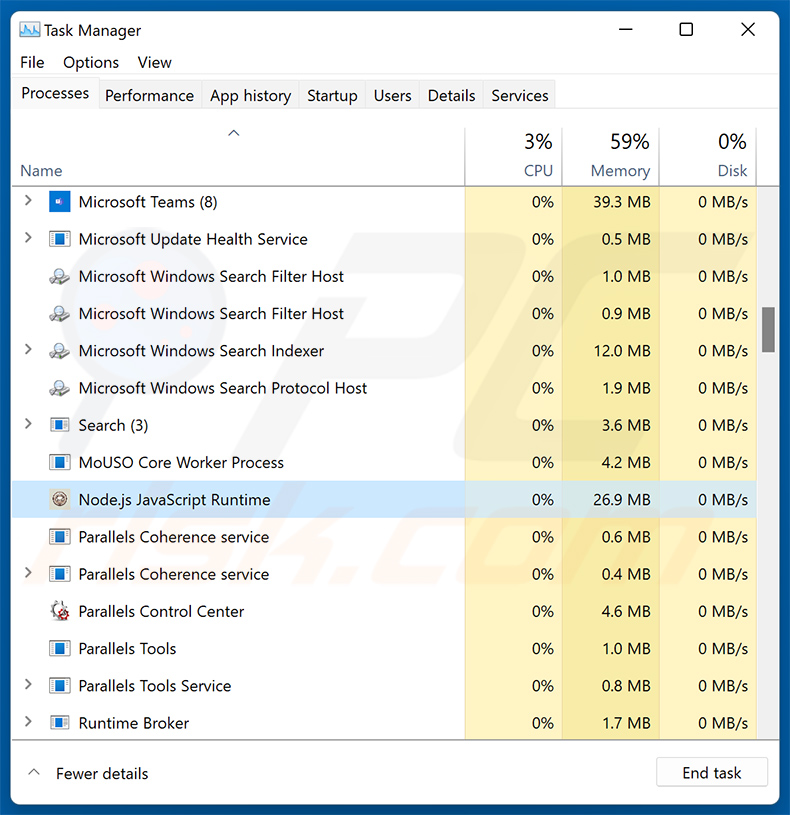The width and height of the screenshot is (790, 815).
Task: Expand the Microsoft Teams (8) process group
Action: [x=28, y=202]
